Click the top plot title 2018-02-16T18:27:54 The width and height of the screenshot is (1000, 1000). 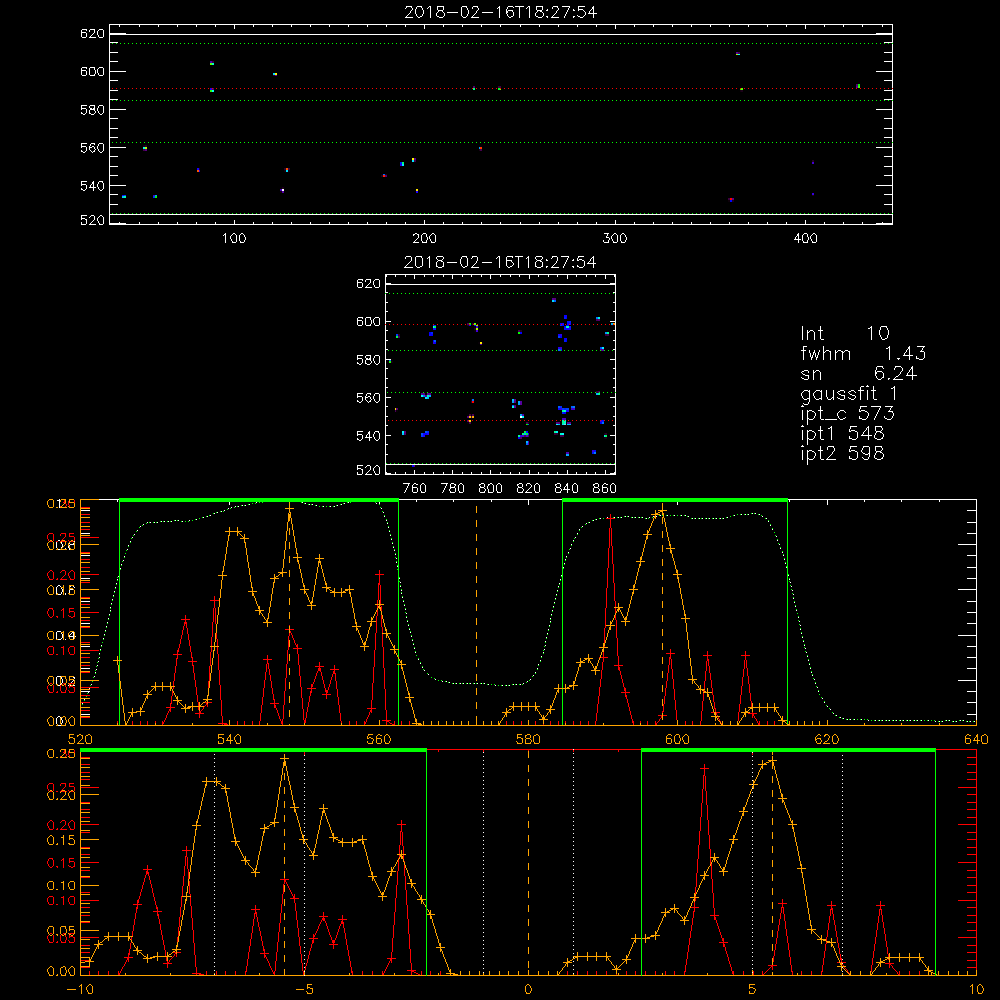(501, 12)
